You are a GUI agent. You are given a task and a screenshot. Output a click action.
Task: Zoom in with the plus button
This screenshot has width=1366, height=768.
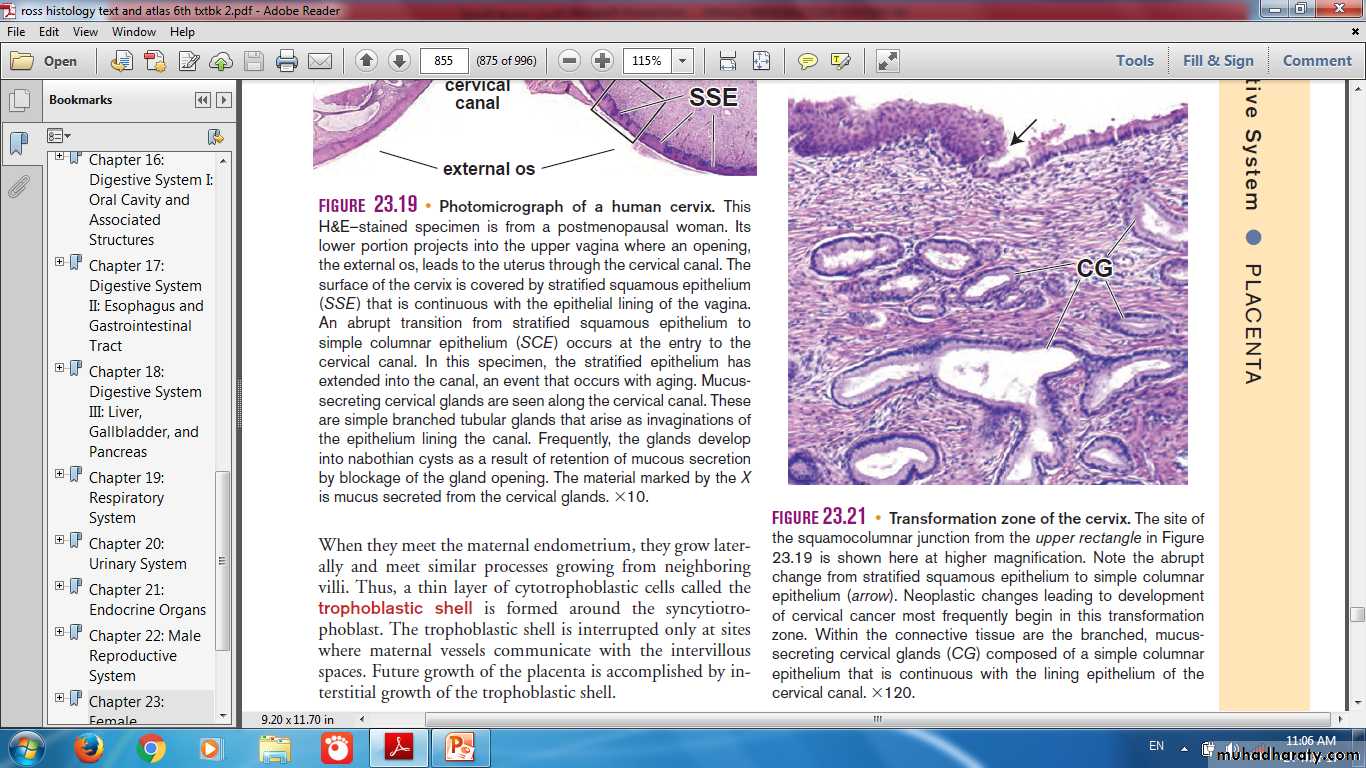click(x=602, y=61)
